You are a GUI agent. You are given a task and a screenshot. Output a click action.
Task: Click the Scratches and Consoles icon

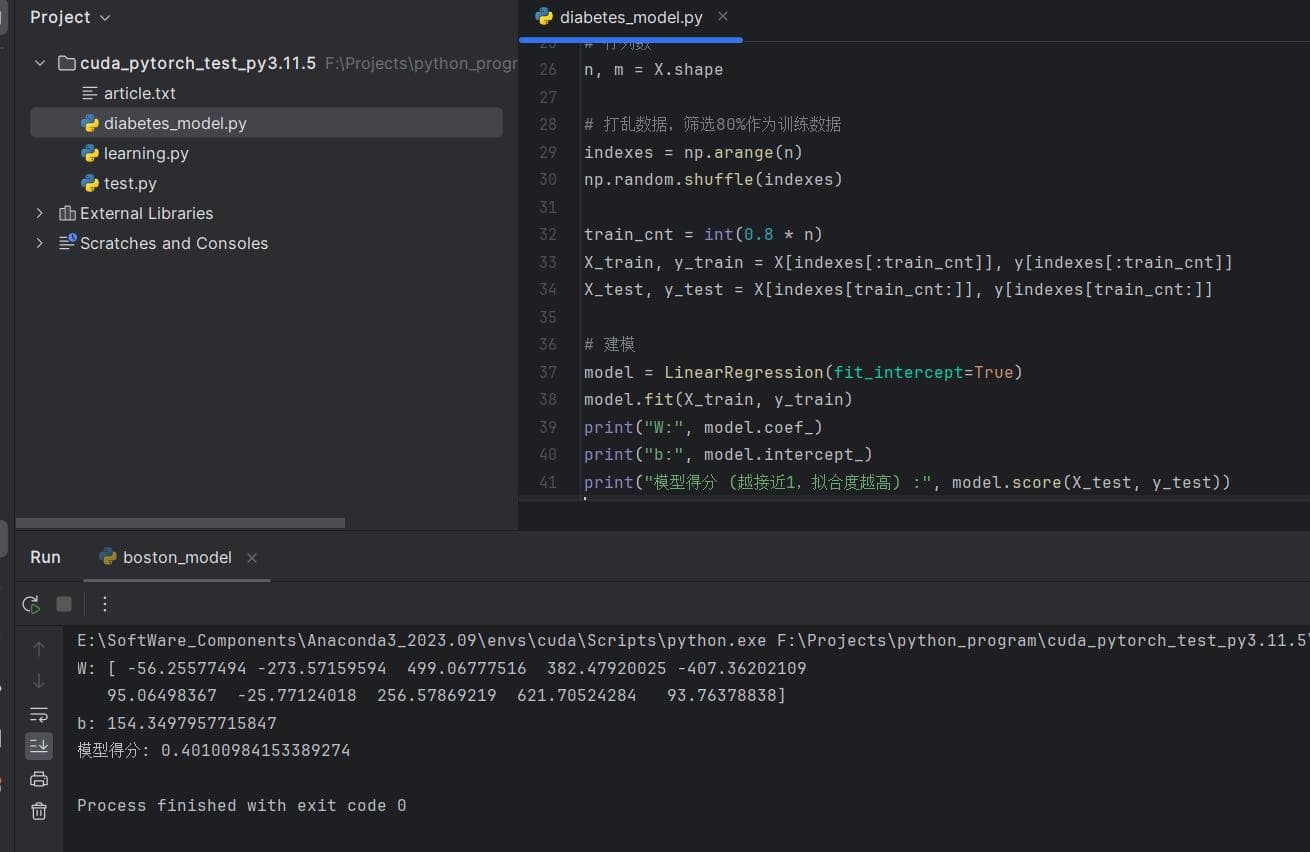click(67, 243)
